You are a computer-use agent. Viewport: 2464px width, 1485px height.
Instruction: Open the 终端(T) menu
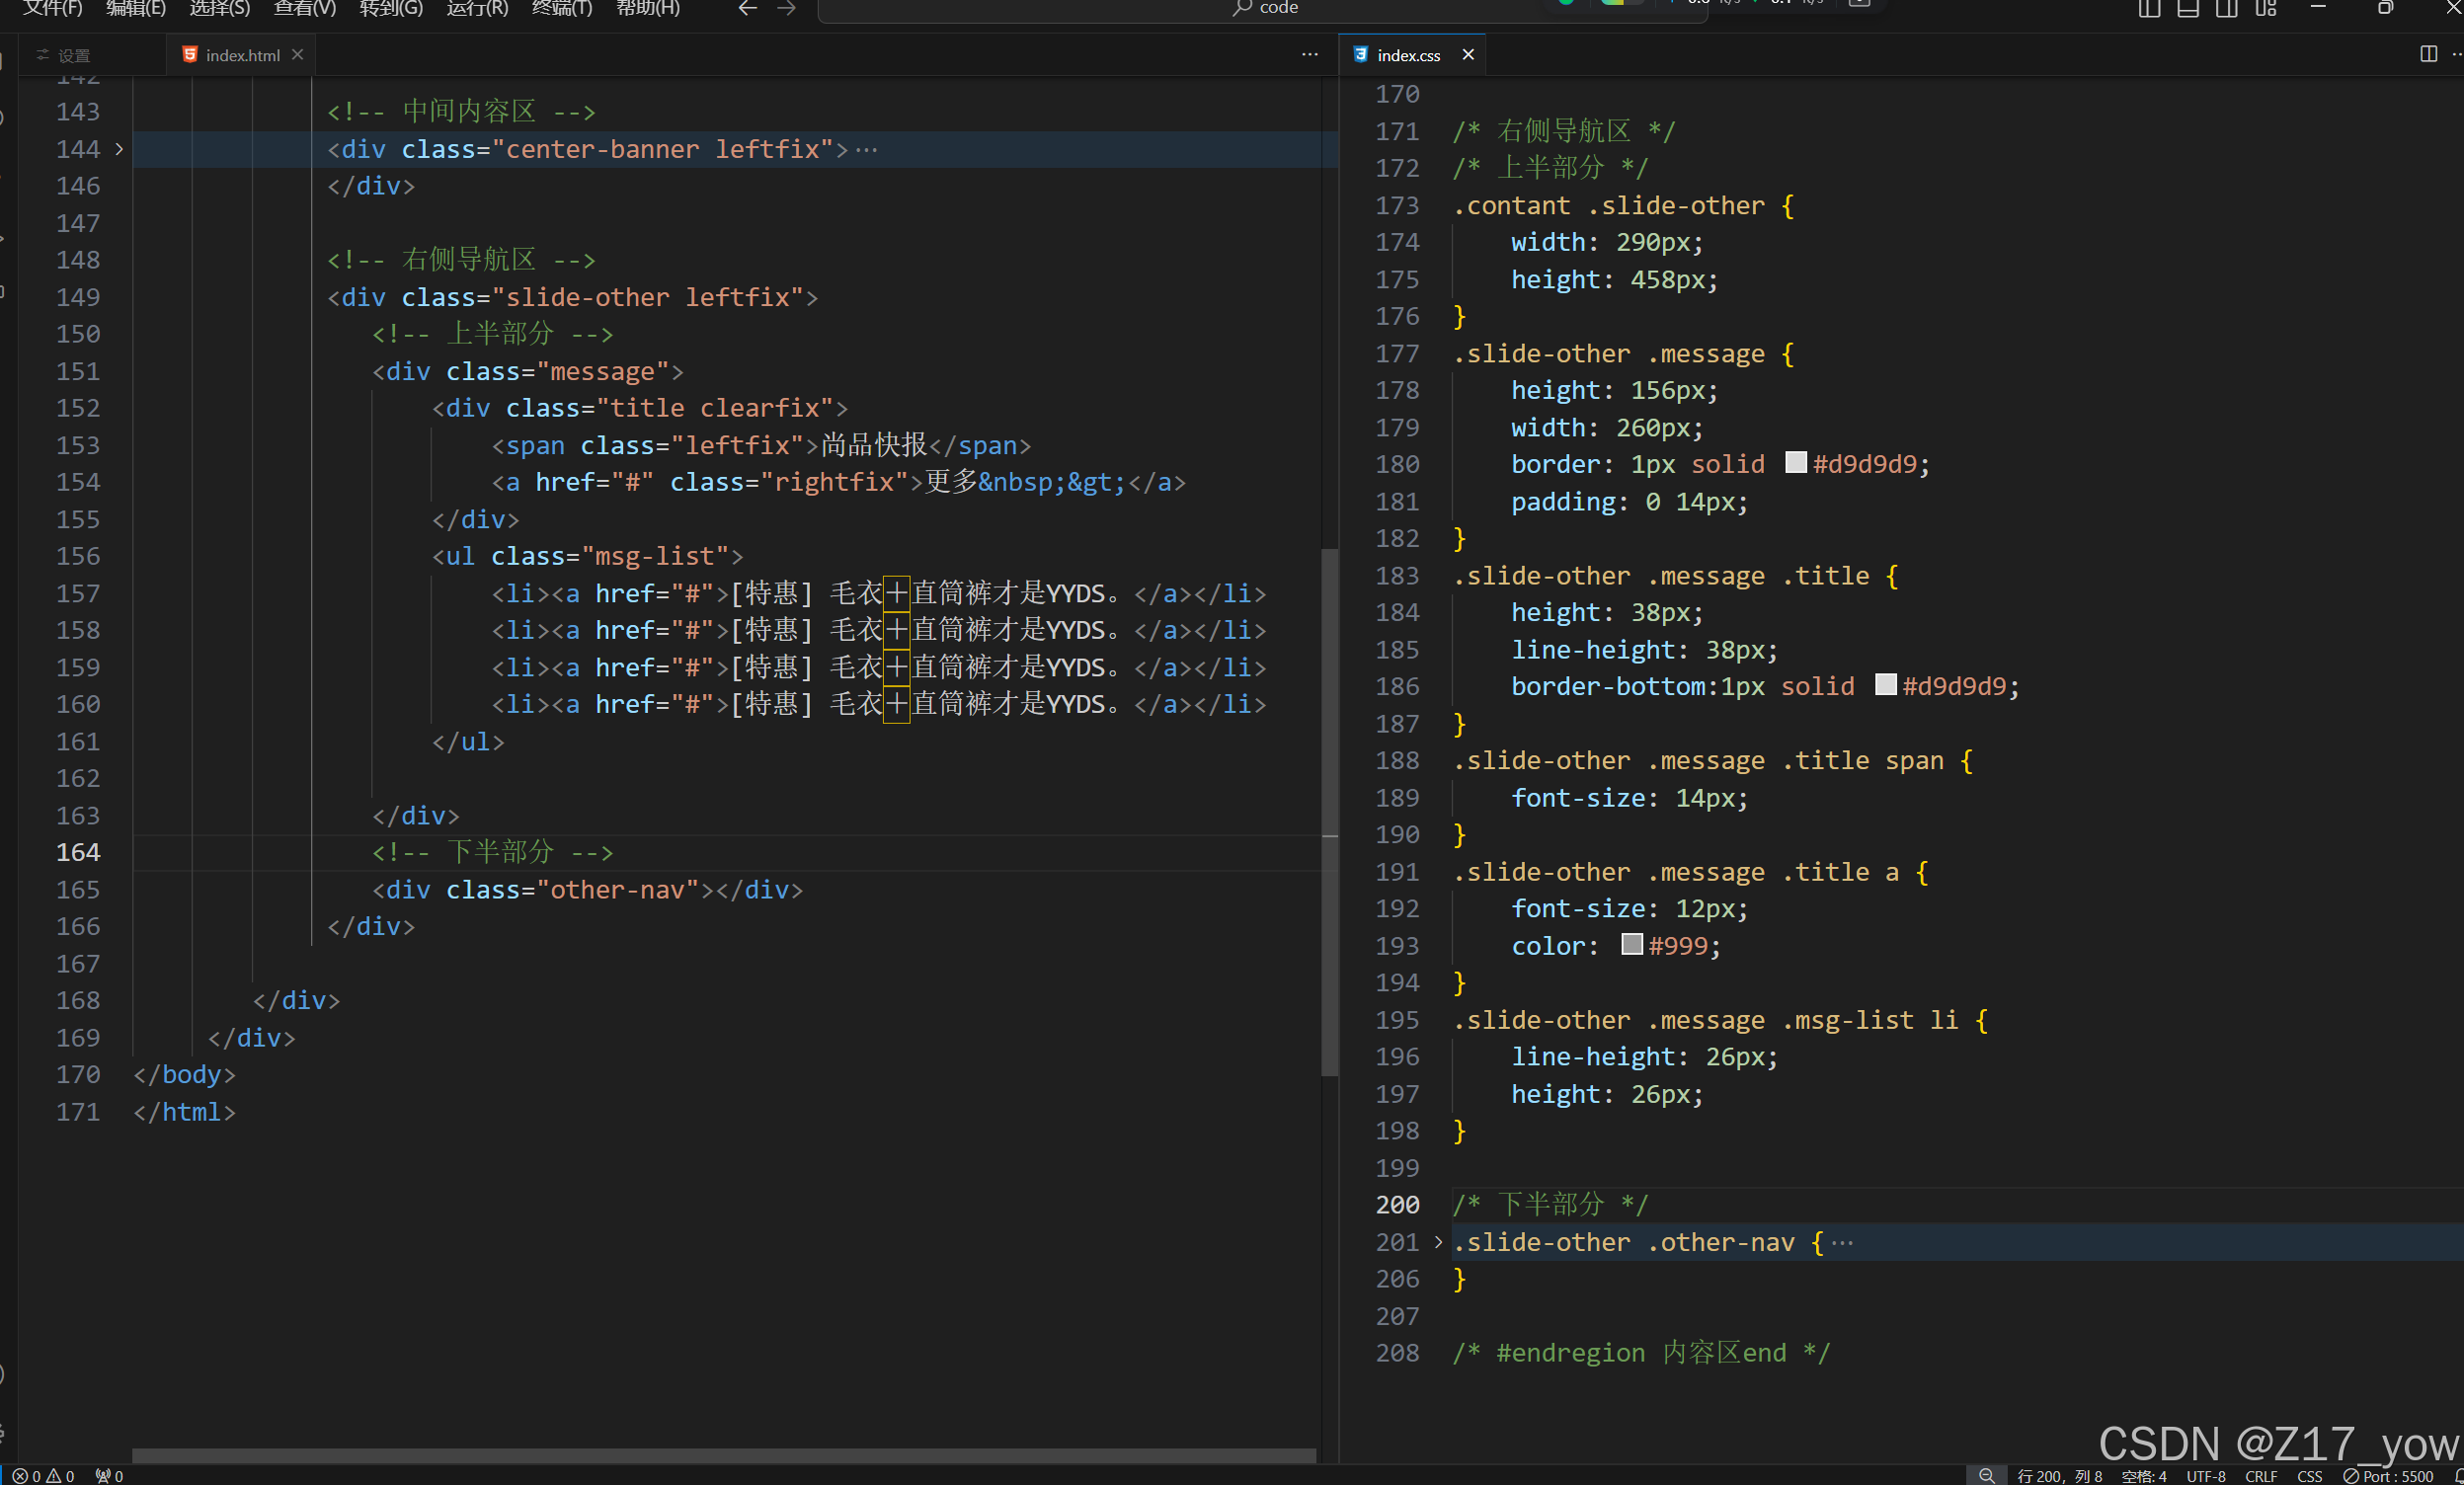coord(562,9)
